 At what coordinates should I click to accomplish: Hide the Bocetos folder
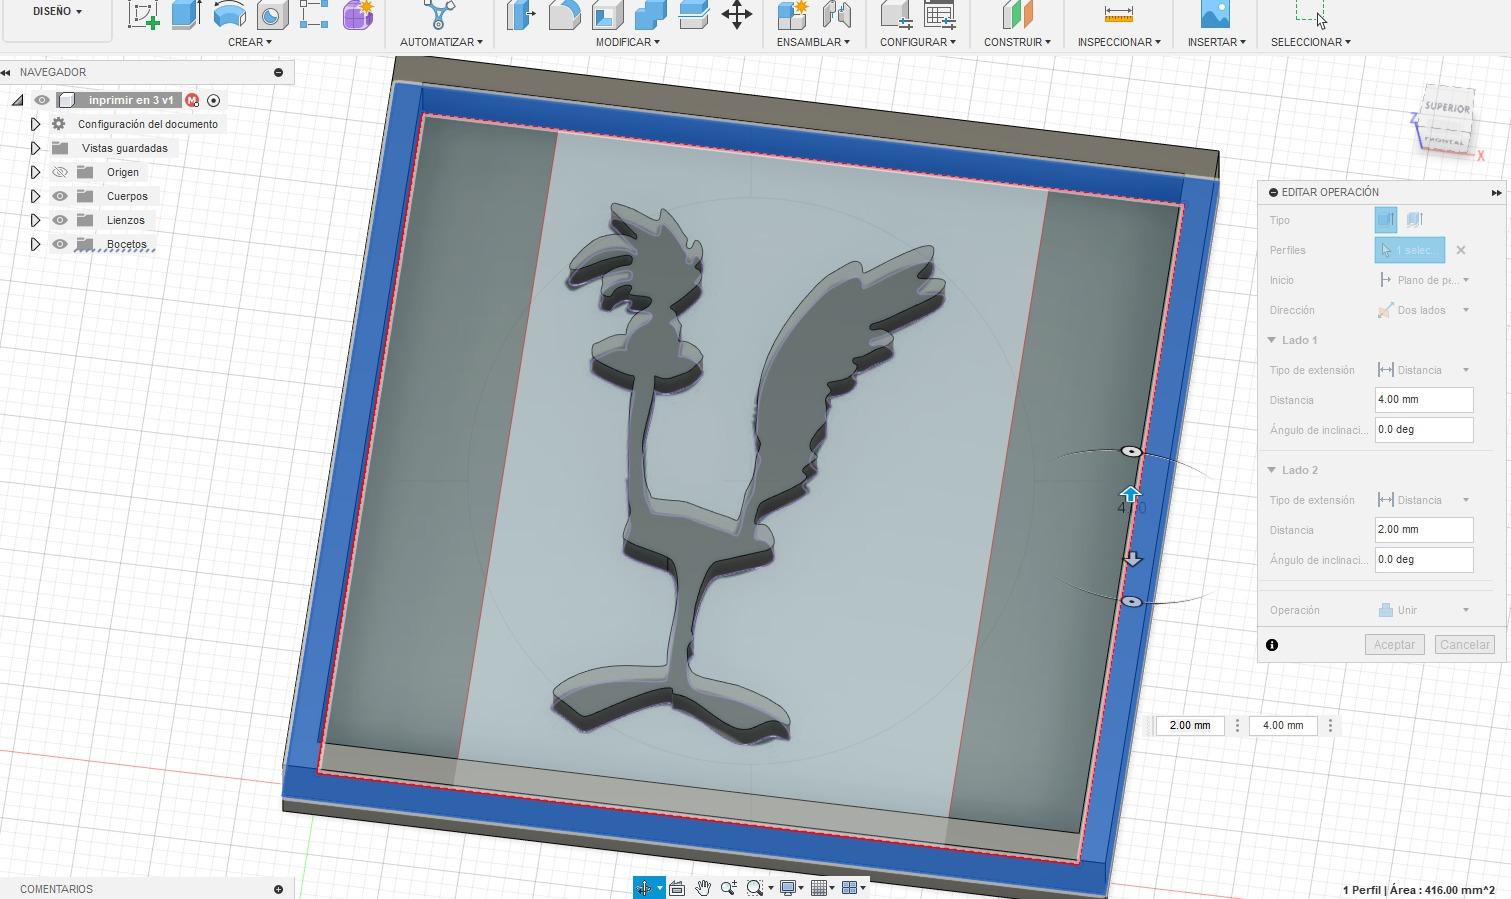60,244
